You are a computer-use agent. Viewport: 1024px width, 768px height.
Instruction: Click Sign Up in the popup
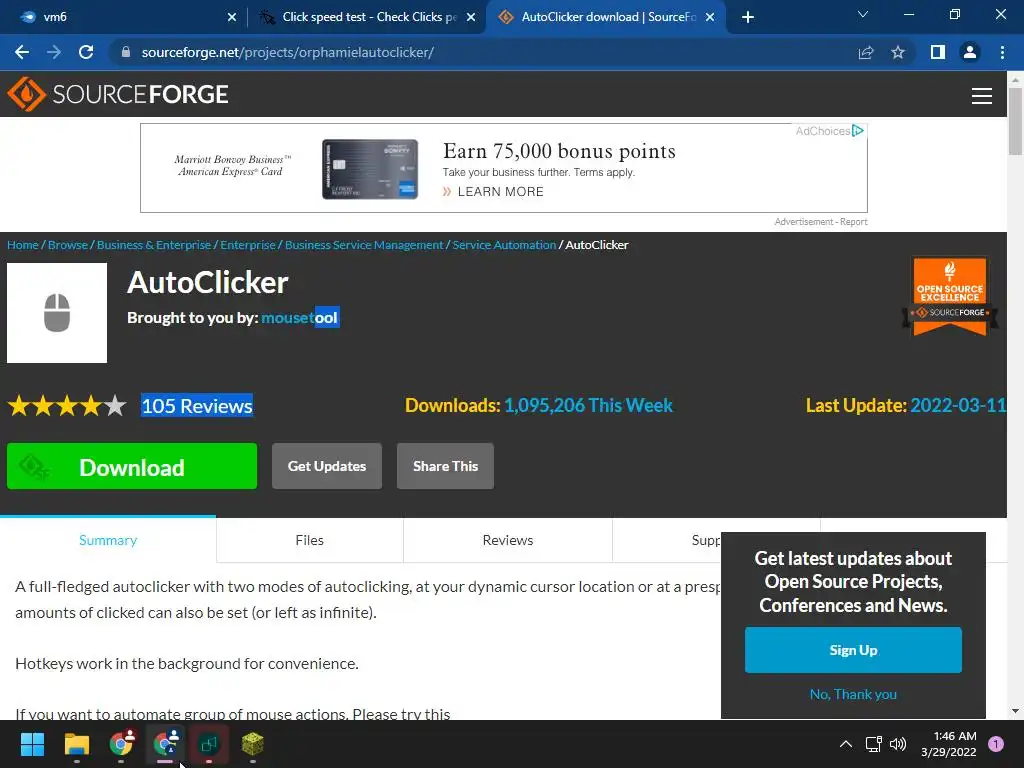(853, 650)
